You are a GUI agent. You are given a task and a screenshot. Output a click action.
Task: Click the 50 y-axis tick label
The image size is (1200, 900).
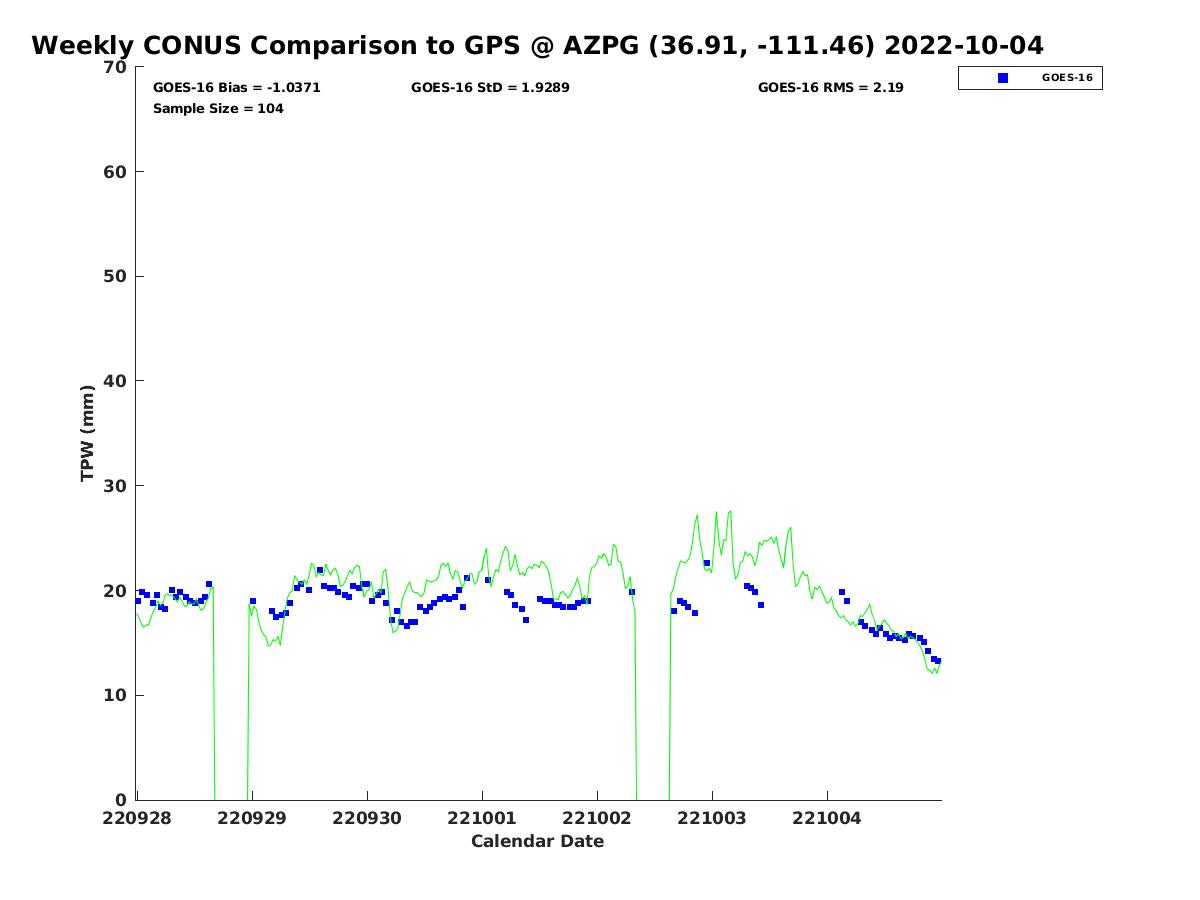coord(115,276)
